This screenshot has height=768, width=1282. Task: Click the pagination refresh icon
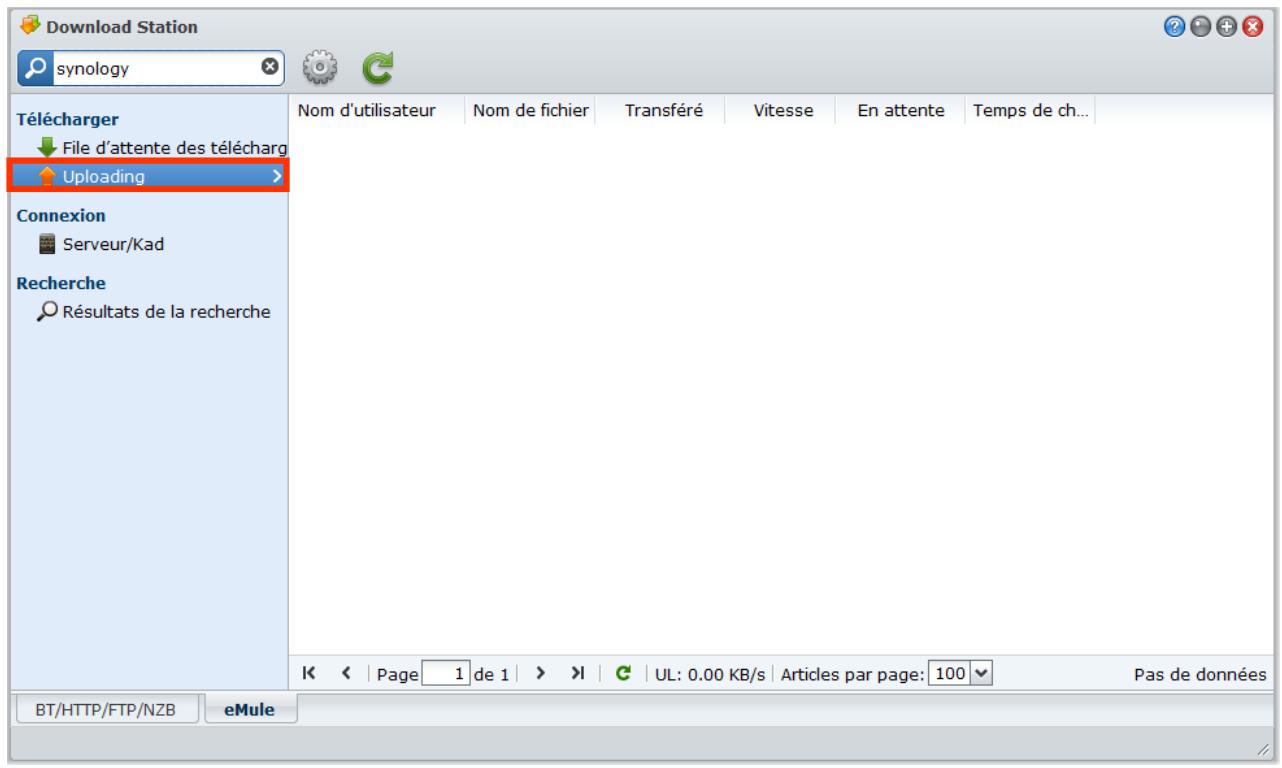(x=623, y=674)
